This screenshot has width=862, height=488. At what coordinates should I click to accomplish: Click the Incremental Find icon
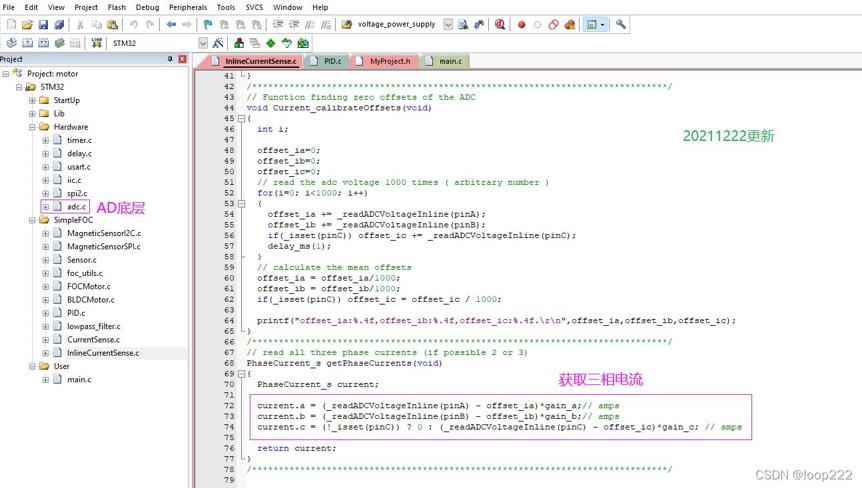coord(479,24)
